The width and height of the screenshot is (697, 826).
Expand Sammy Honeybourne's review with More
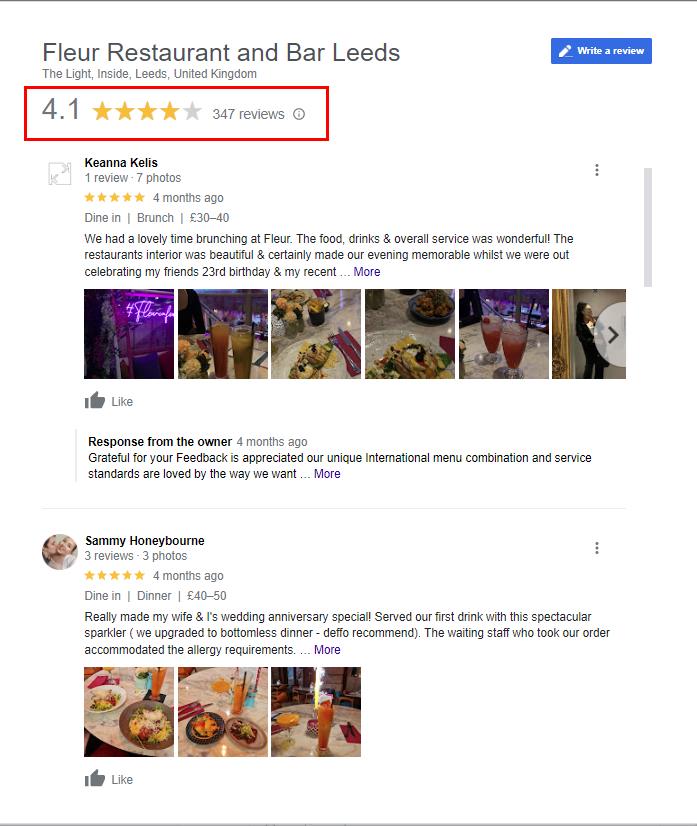click(x=327, y=650)
